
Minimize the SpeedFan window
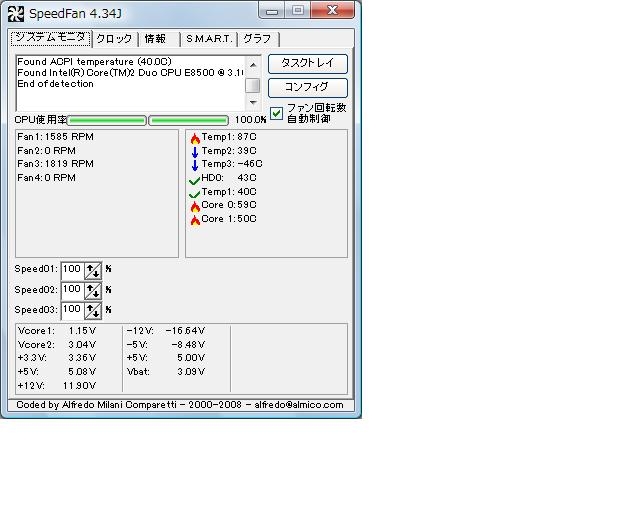[x=272, y=11]
